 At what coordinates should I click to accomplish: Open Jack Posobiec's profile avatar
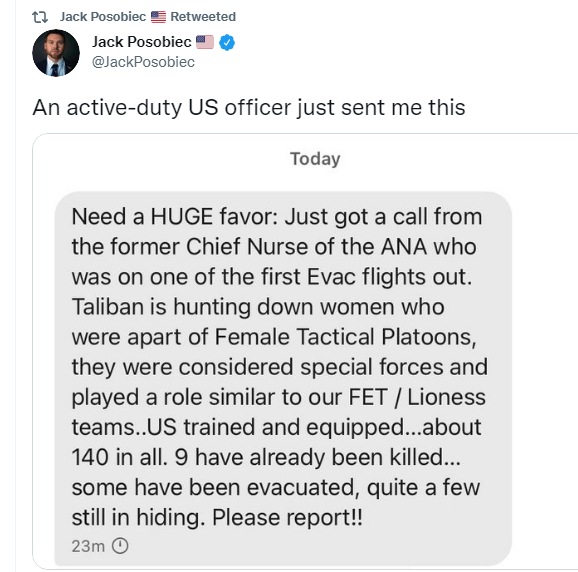pos(56,53)
